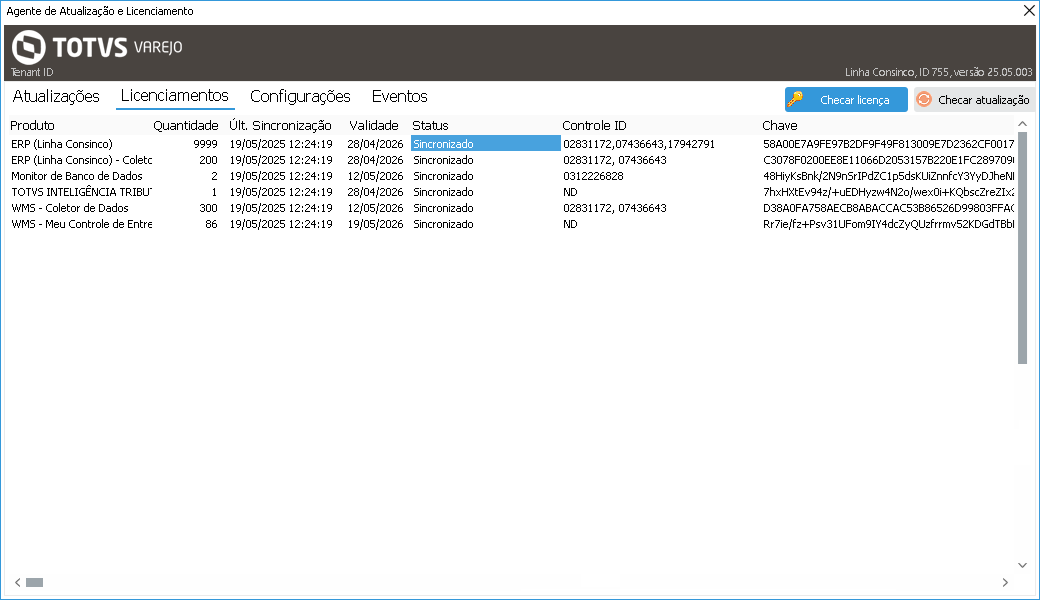This screenshot has width=1040, height=600.
Task: Click Controle ID 02831172,07436643,17942791
Action: (639, 144)
